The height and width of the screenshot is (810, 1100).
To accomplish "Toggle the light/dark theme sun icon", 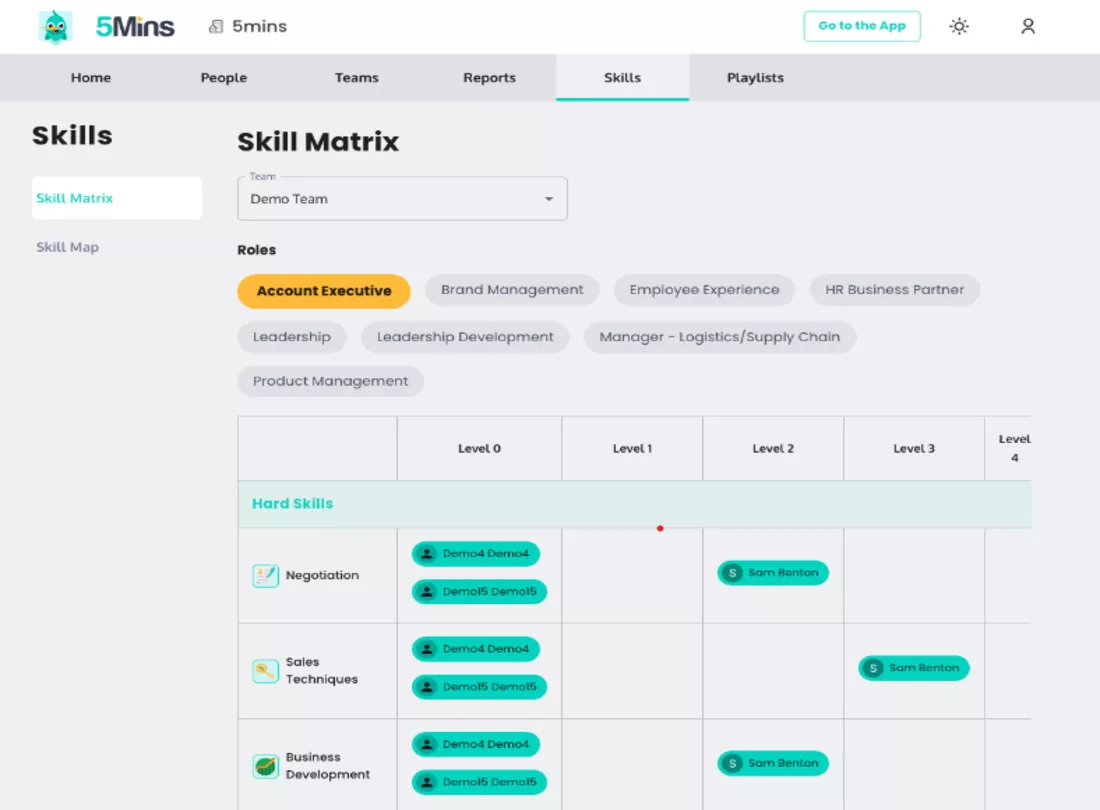I will [x=958, y=27].
